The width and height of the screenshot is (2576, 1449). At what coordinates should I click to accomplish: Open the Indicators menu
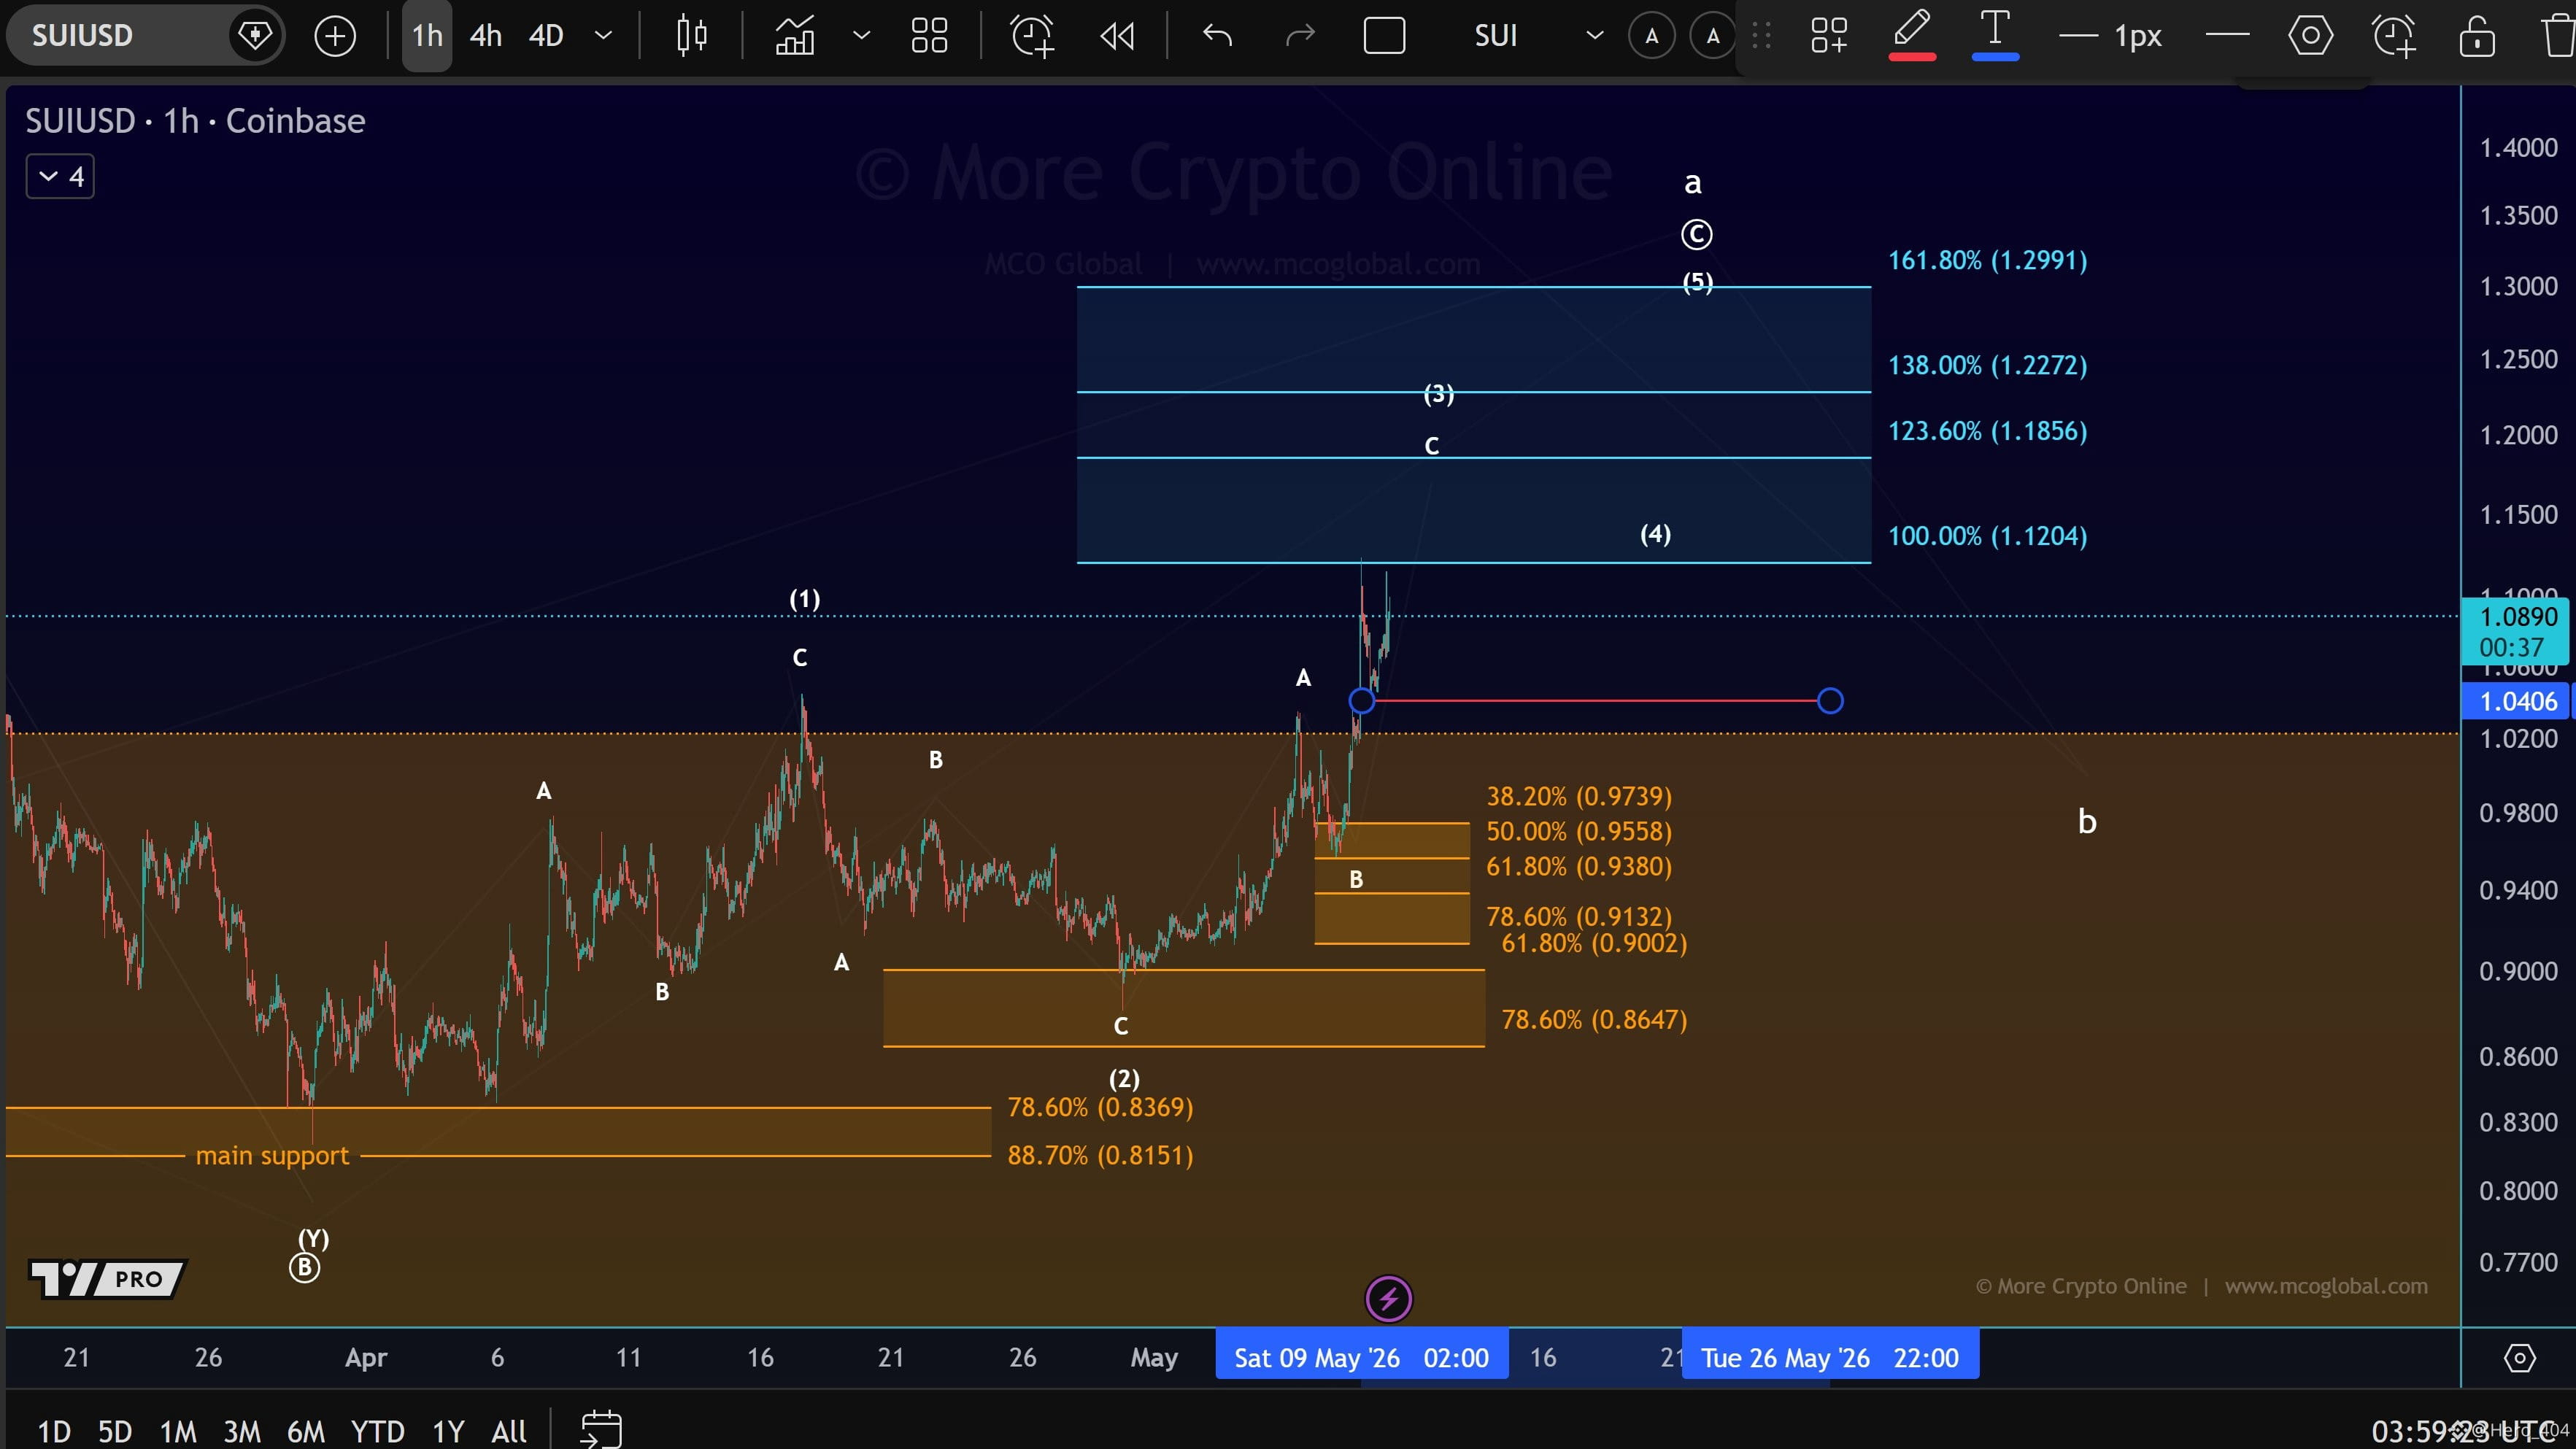tap(795, 36)
